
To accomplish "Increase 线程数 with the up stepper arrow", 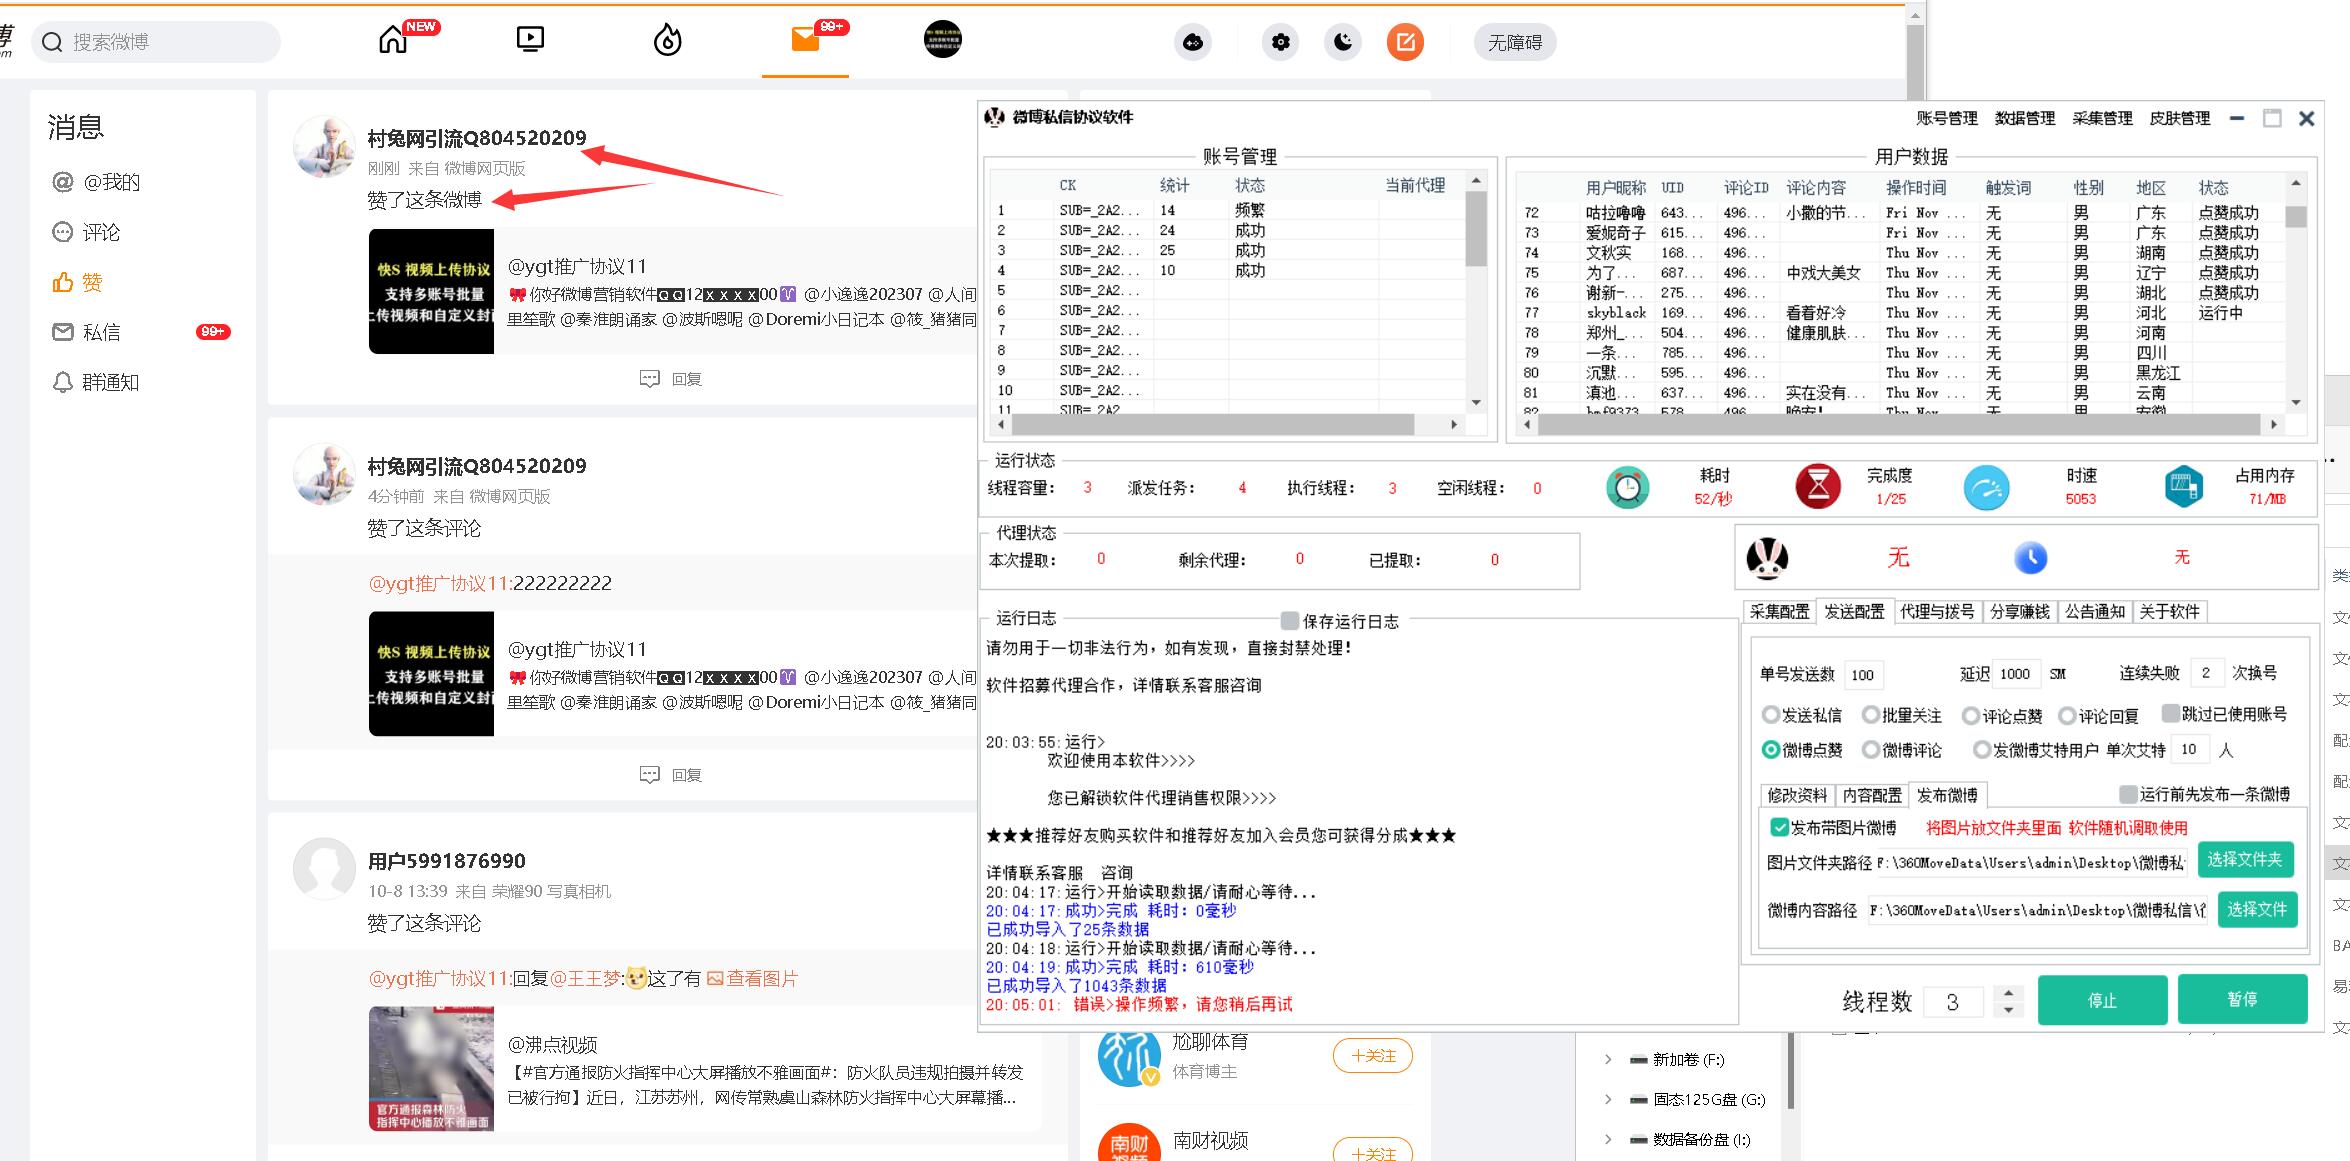I will tap(2010, 994).
